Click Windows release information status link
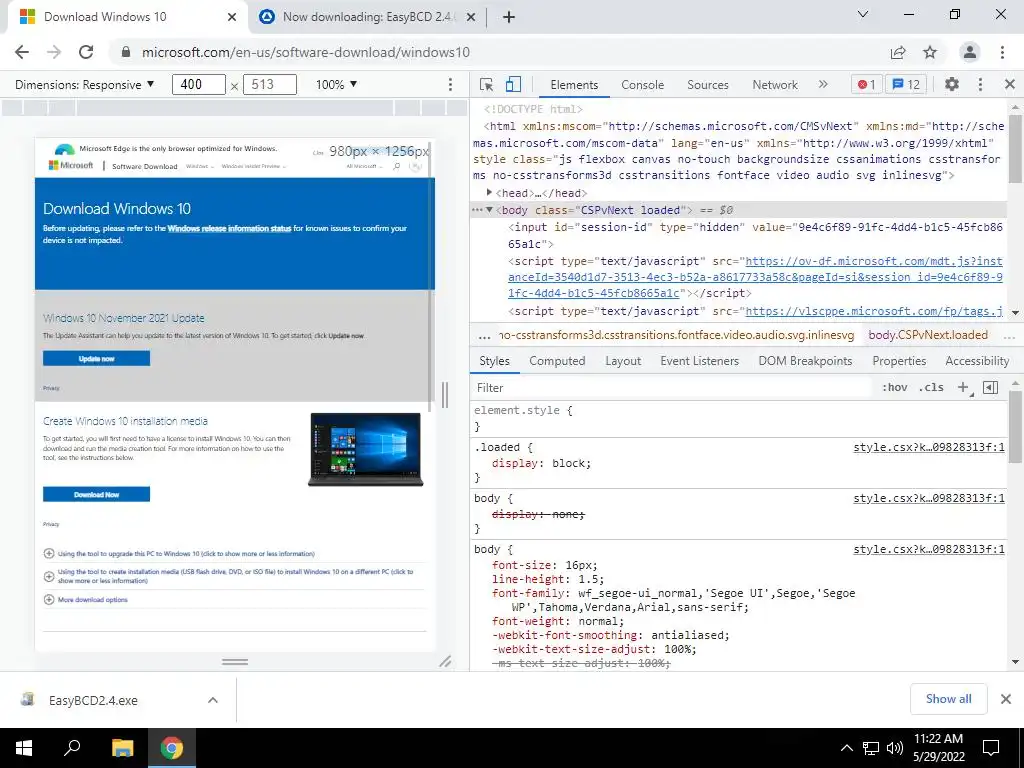 pyautogui.click(x=229, y=229)
